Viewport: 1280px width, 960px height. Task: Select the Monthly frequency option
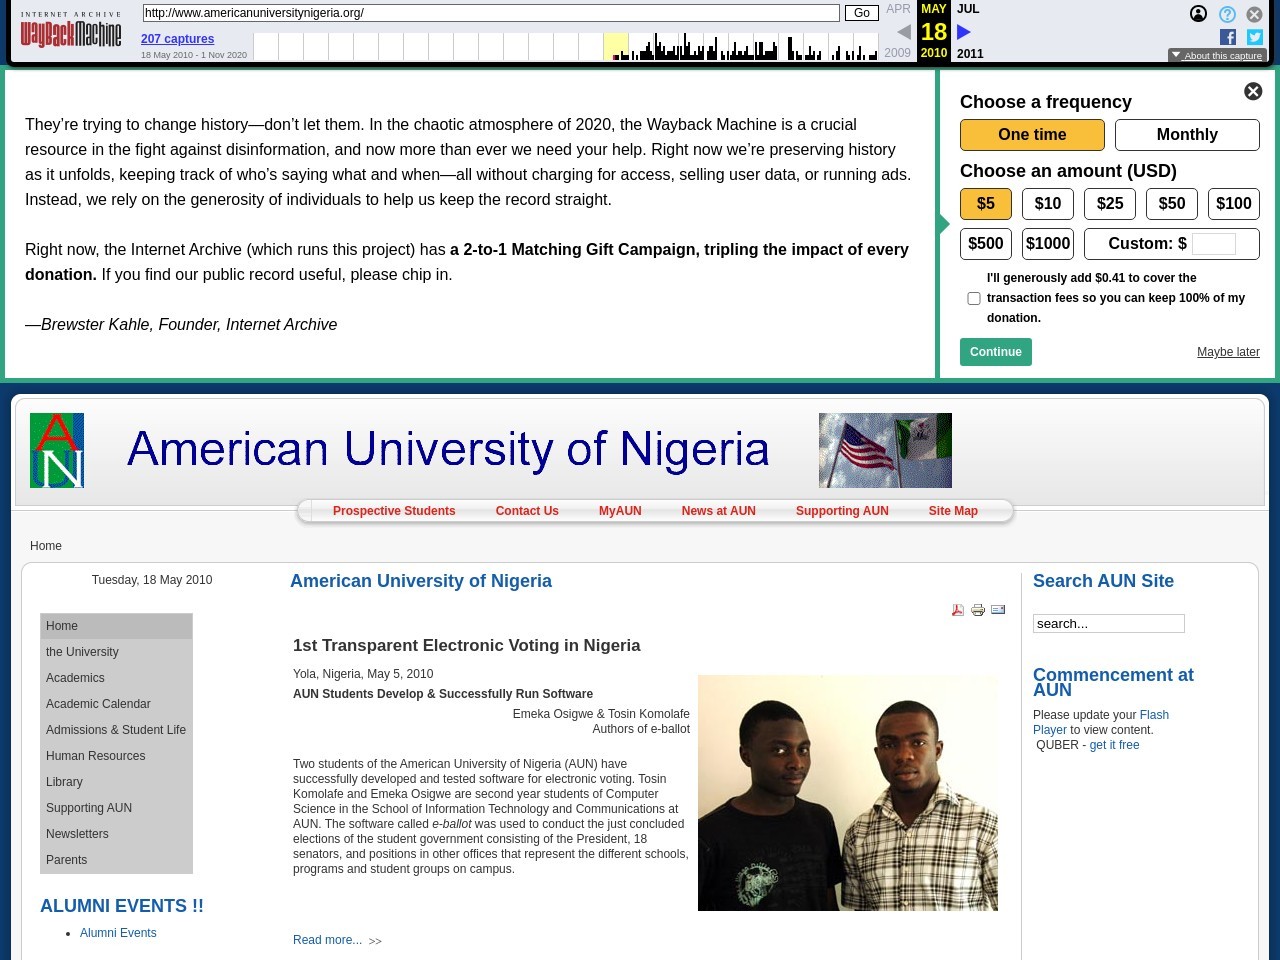pyautogui.click(x=1187, y=135)
